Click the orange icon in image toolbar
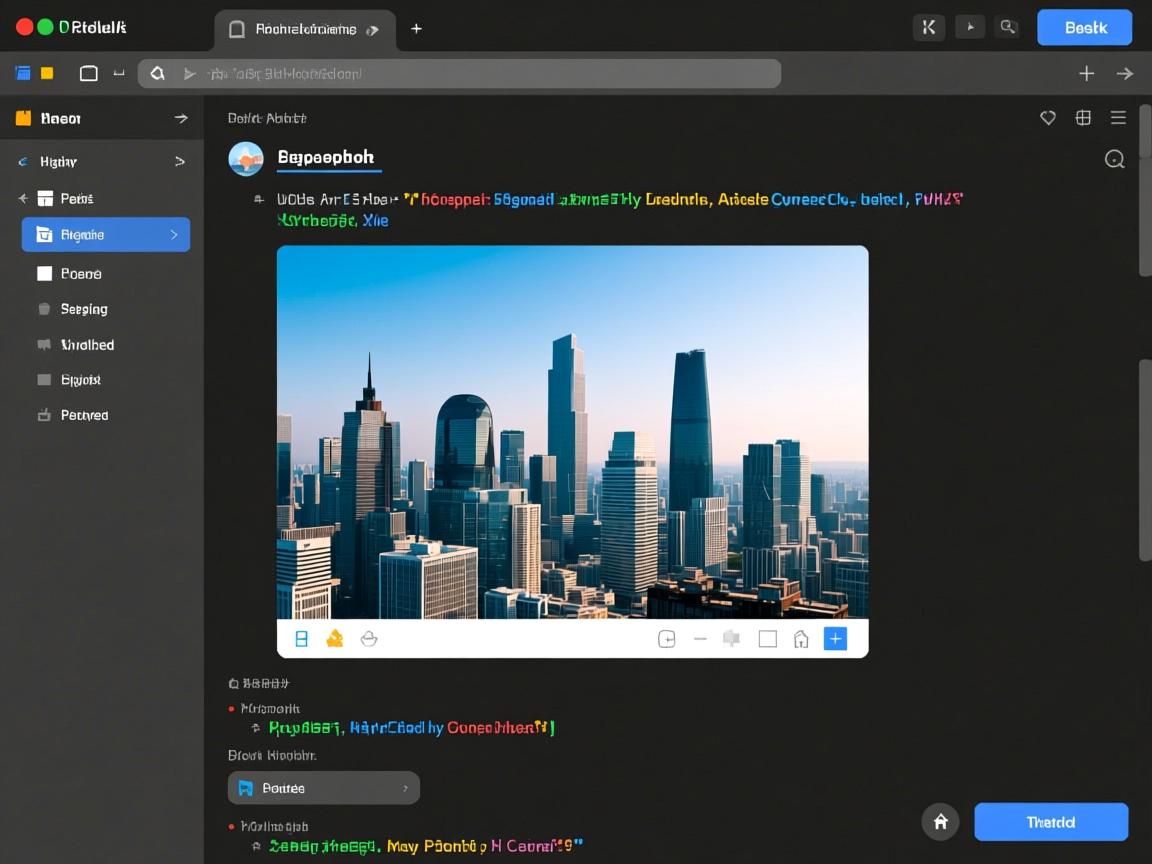 pyautogui.click(x=335, y=639)
